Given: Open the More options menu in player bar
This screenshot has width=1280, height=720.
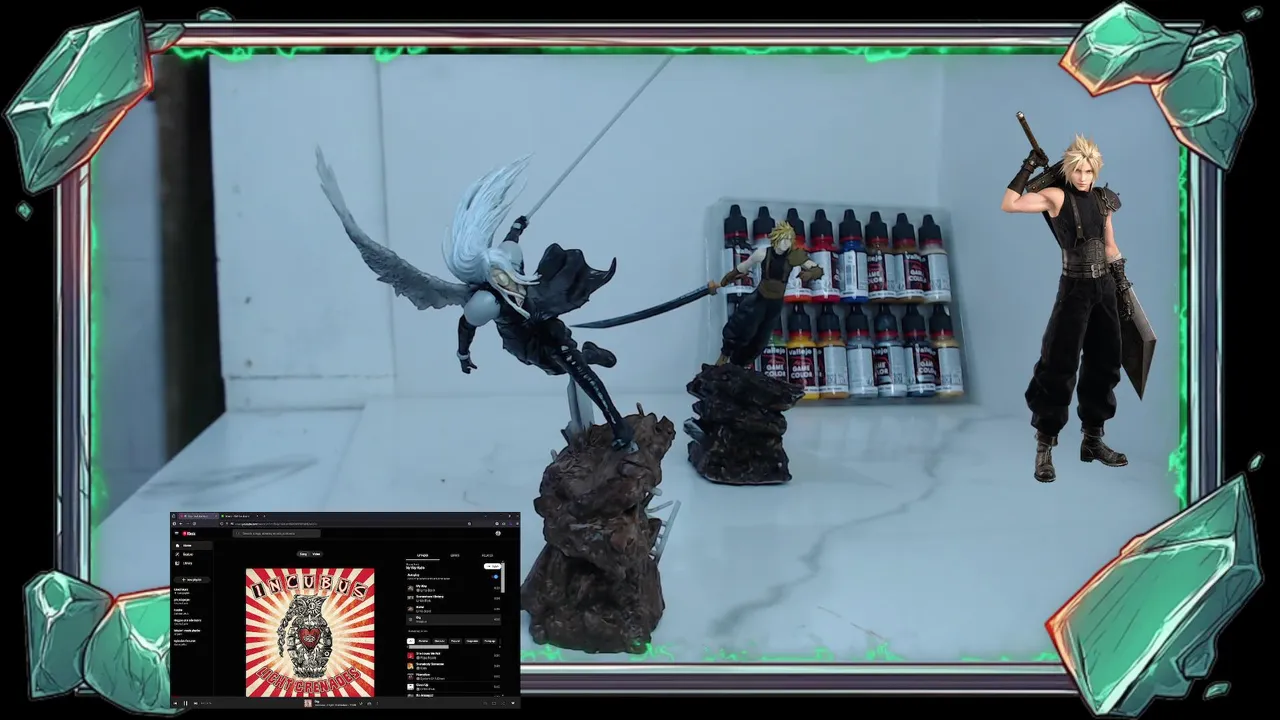Looking at the screenshot, I should click(377, 704).
